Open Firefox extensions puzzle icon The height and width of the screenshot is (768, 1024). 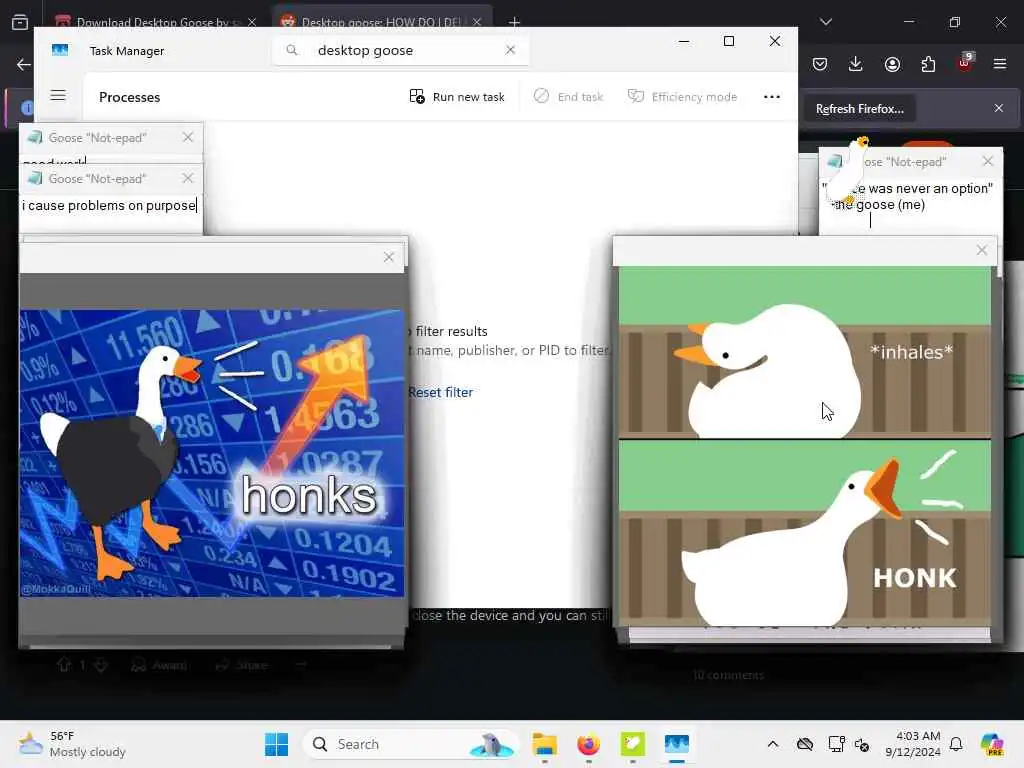click(x=928, y=64)
